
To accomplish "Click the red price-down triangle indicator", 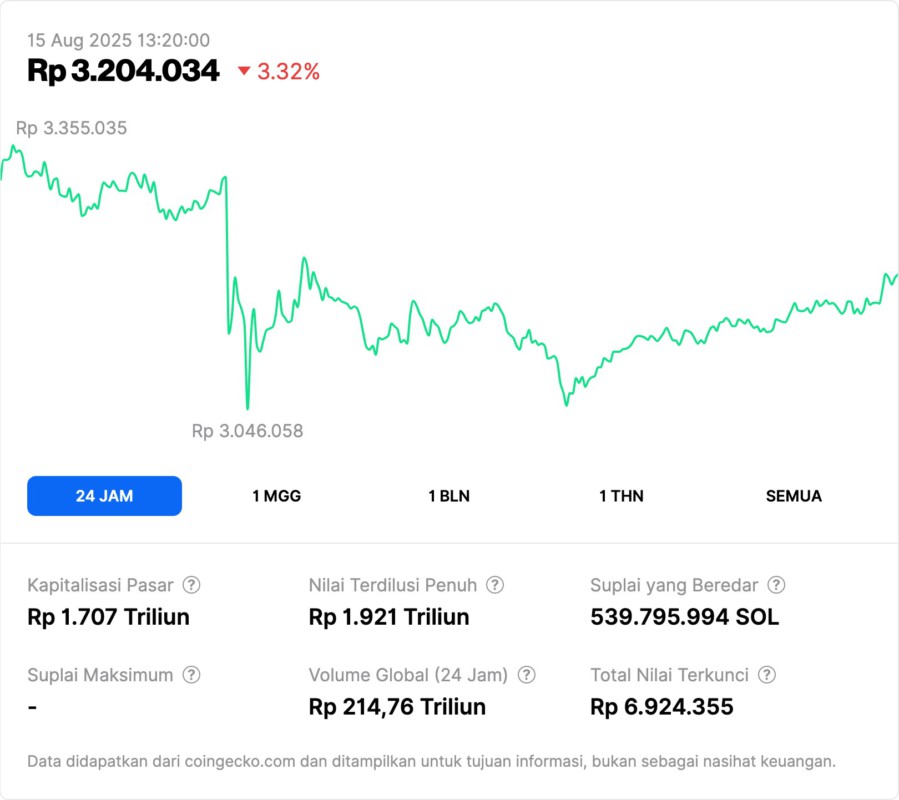I will coord(244,71).
